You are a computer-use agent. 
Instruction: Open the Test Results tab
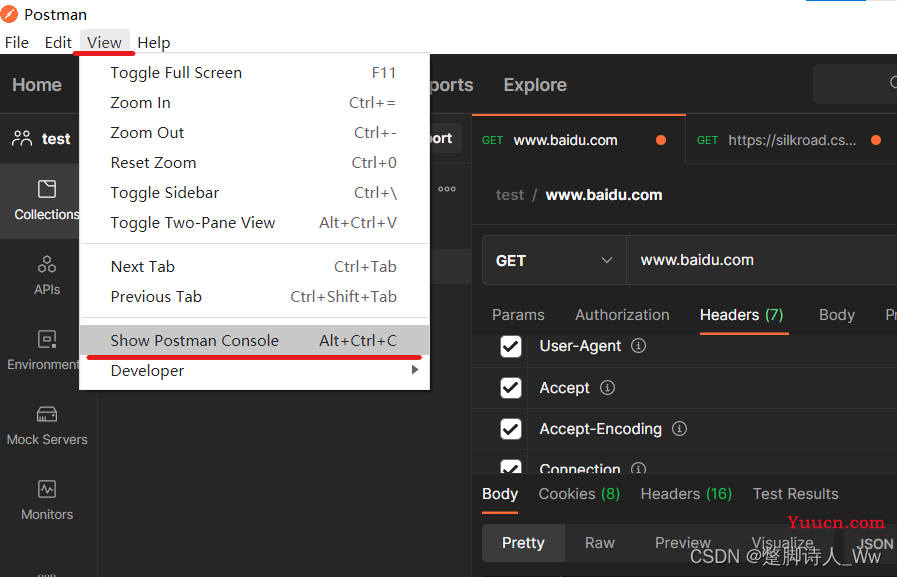pyautogui.click(x=795, y=494)
